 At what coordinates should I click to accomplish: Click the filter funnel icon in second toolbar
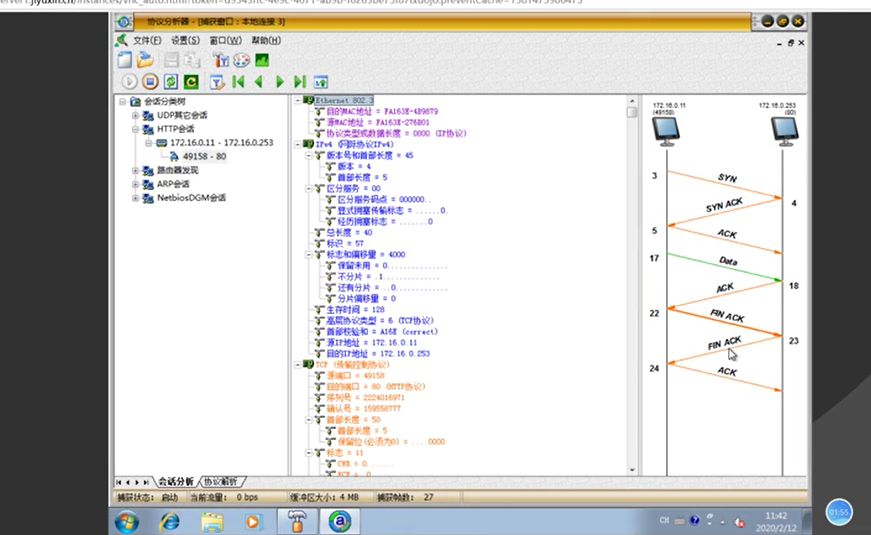[217, 82]
